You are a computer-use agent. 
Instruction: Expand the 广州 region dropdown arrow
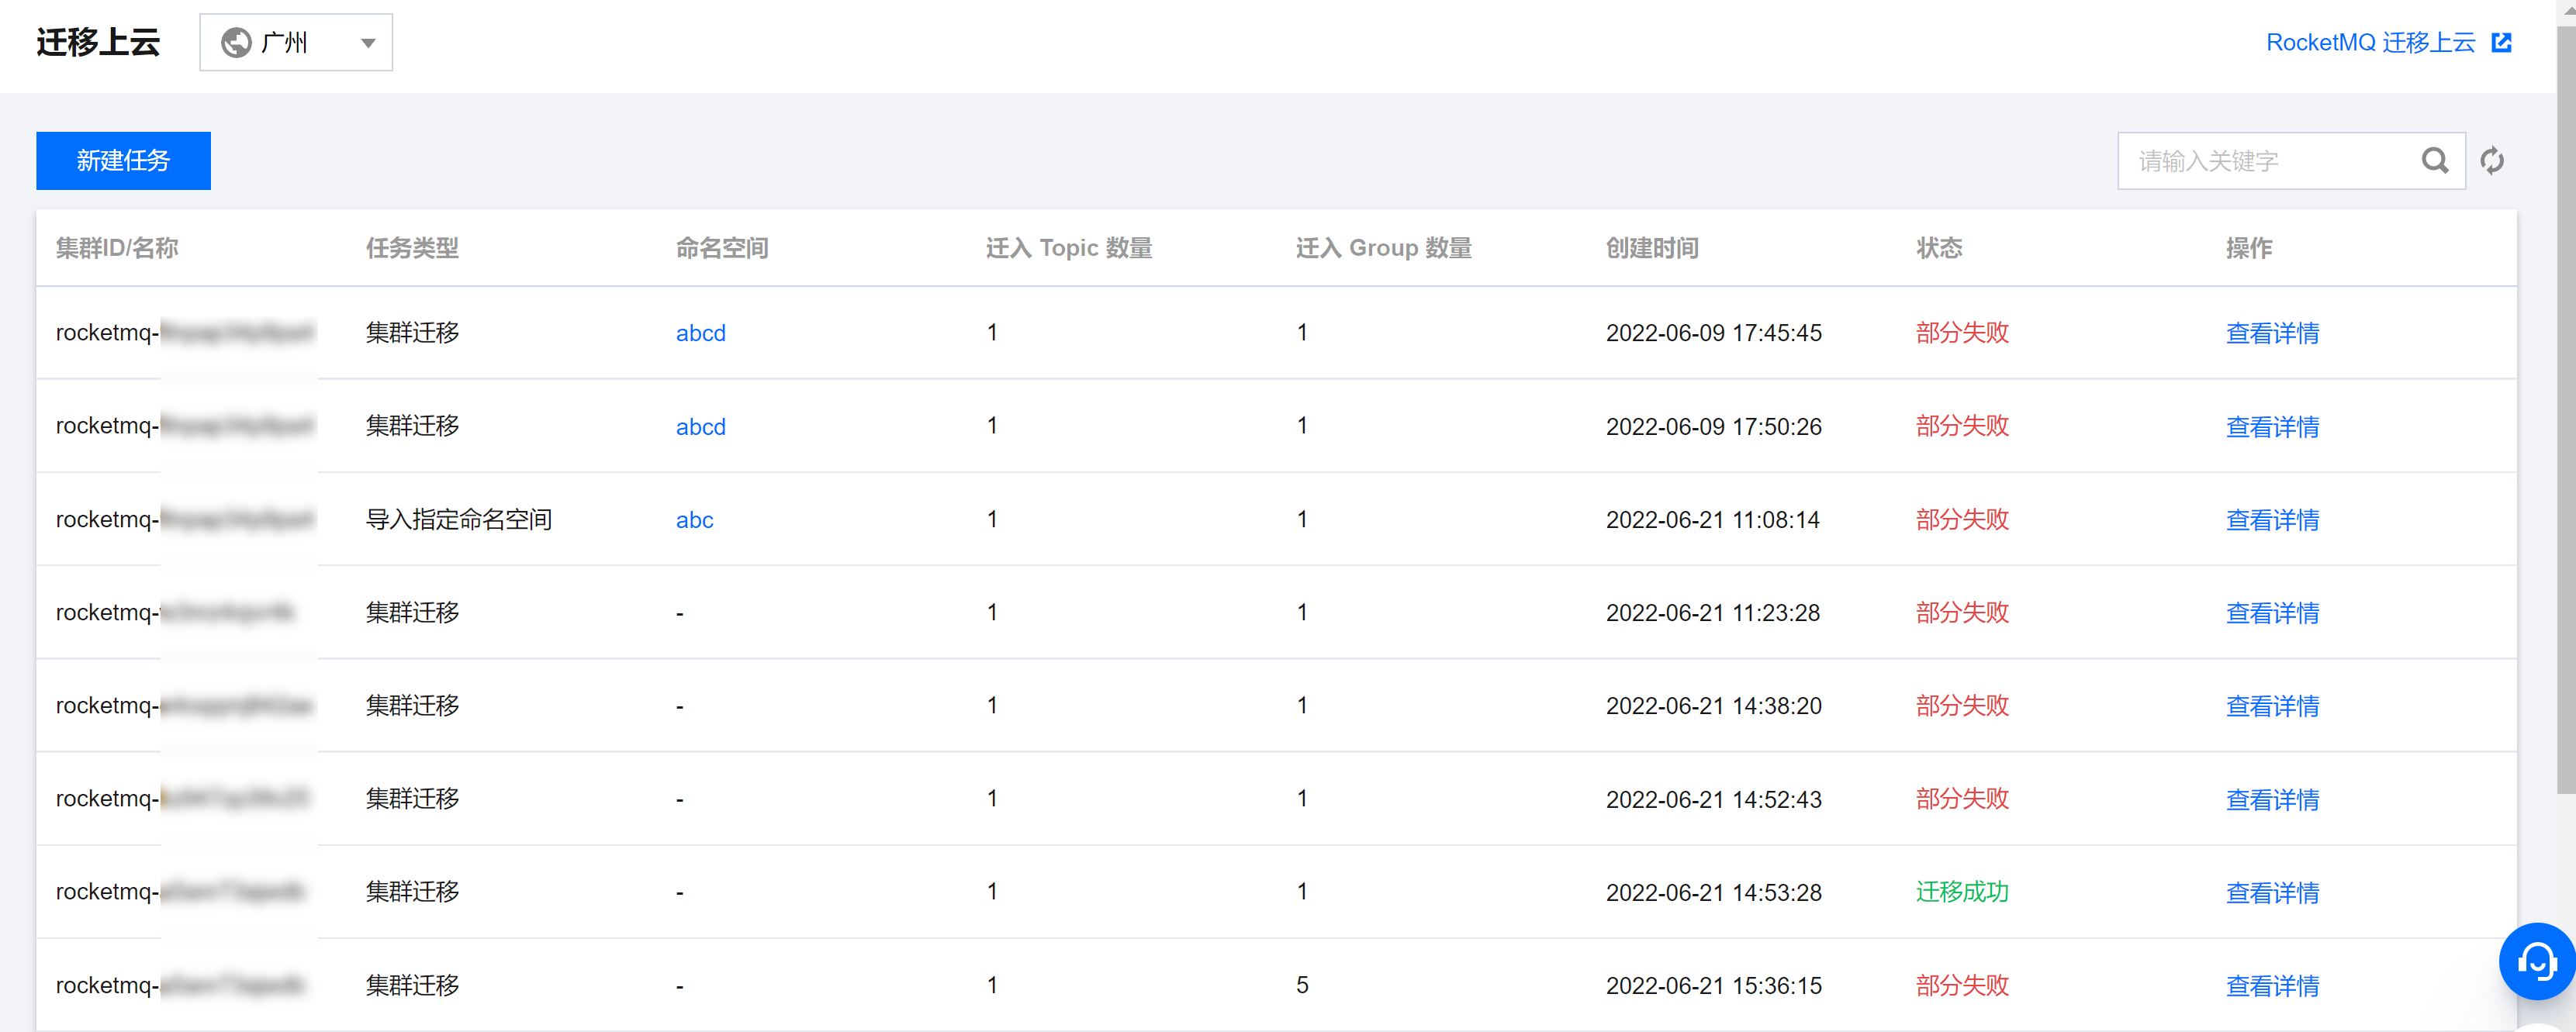coord(368,43)
